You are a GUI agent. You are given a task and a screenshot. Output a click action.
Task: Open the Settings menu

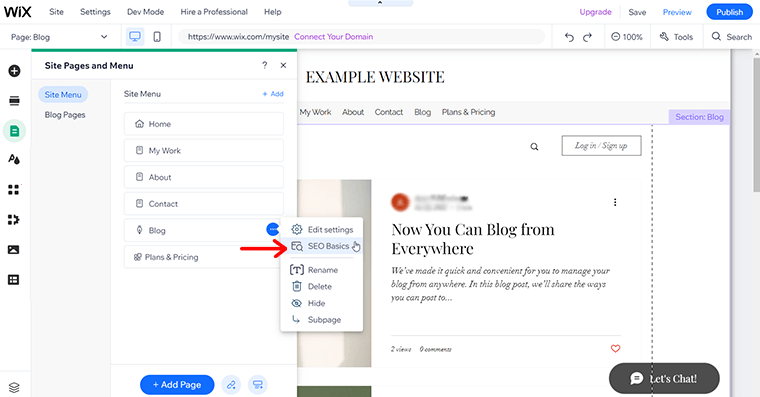click(95, 12)
